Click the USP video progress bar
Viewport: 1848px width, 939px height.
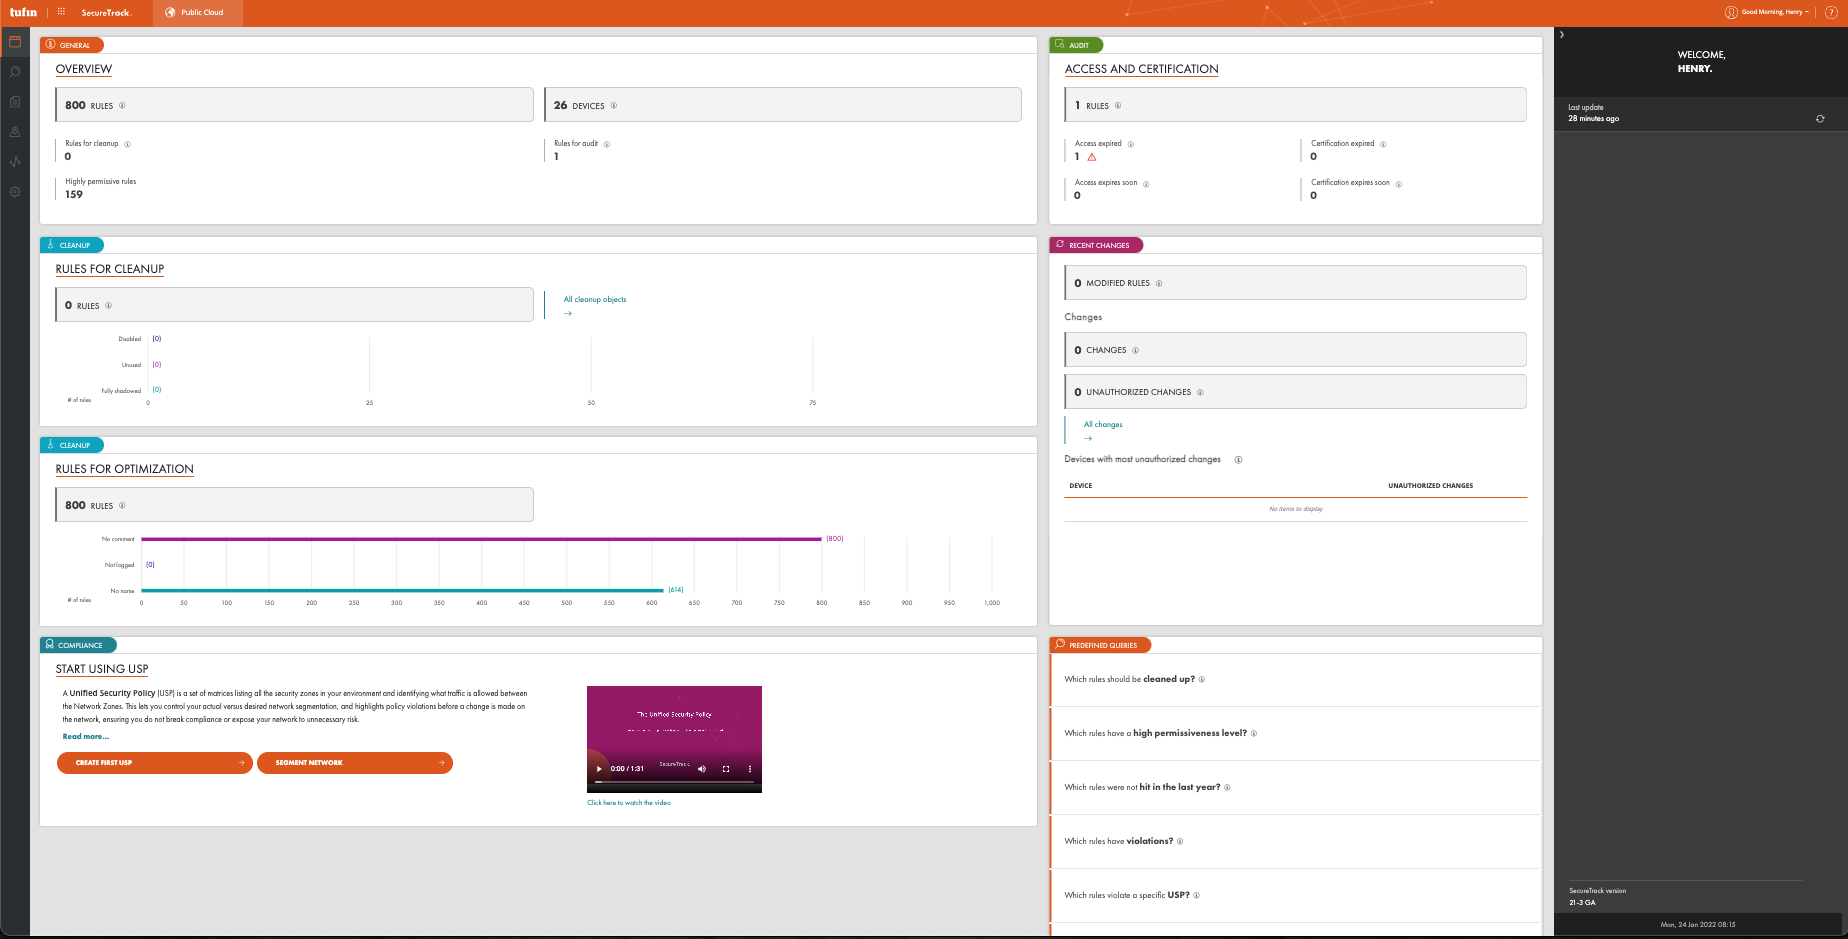[x=674, y=782]
